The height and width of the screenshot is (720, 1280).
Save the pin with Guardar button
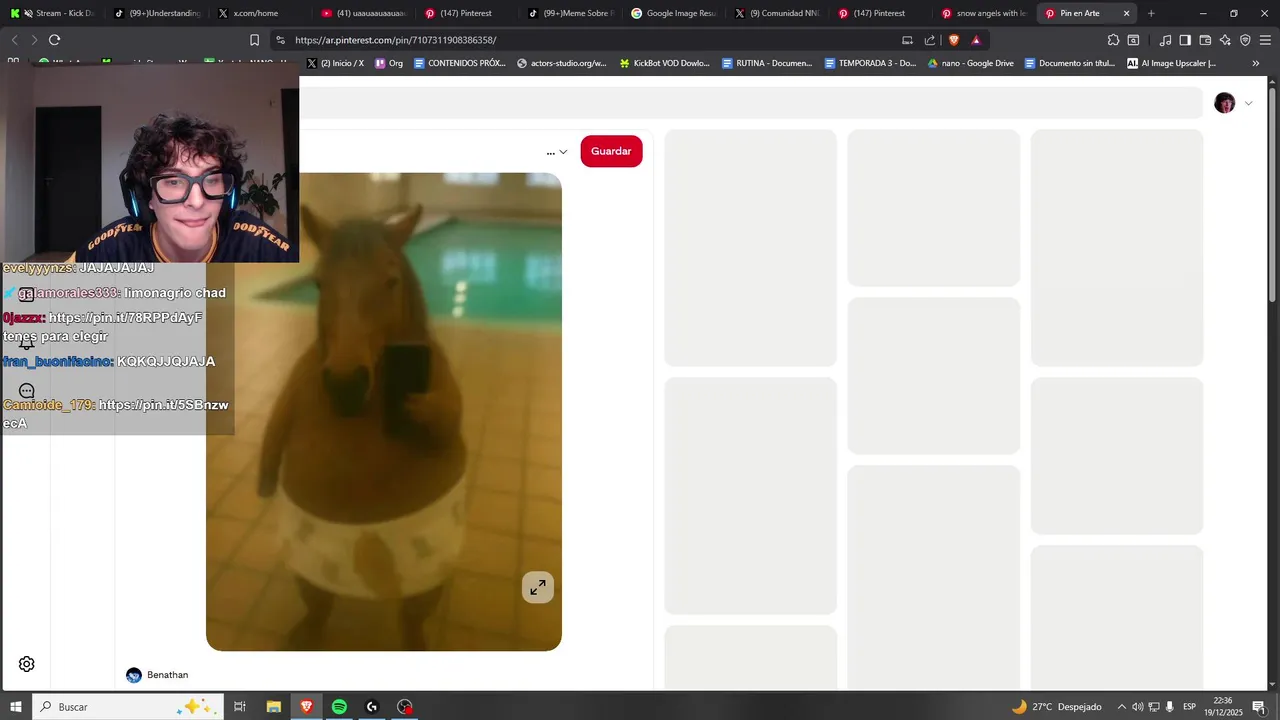tap(611, 151)
